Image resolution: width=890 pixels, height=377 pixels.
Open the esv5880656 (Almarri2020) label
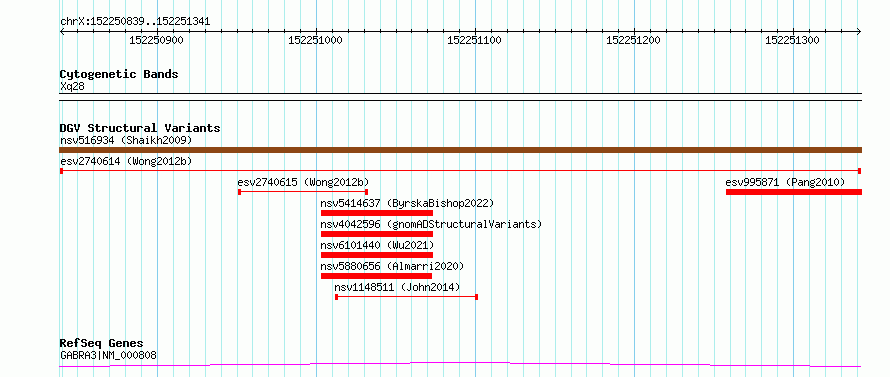(392, 266)
